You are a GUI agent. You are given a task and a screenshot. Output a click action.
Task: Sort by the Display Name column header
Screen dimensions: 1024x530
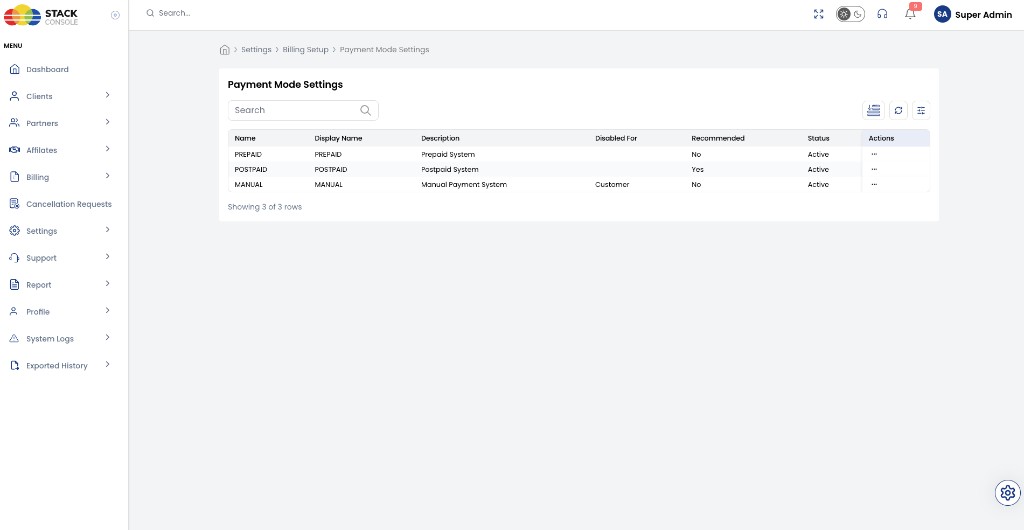coord(338,138)
